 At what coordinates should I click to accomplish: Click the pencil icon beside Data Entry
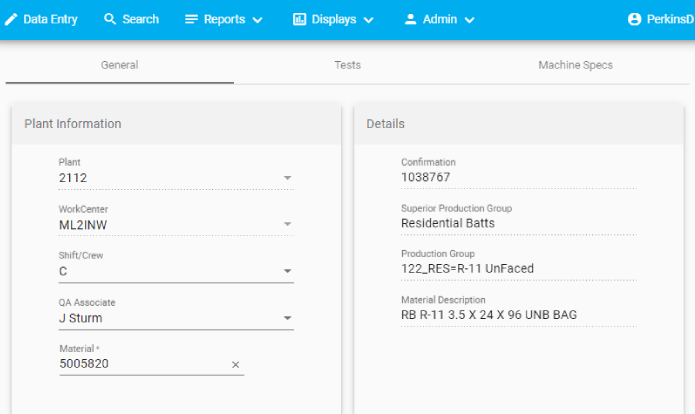(x=11, y=19)
